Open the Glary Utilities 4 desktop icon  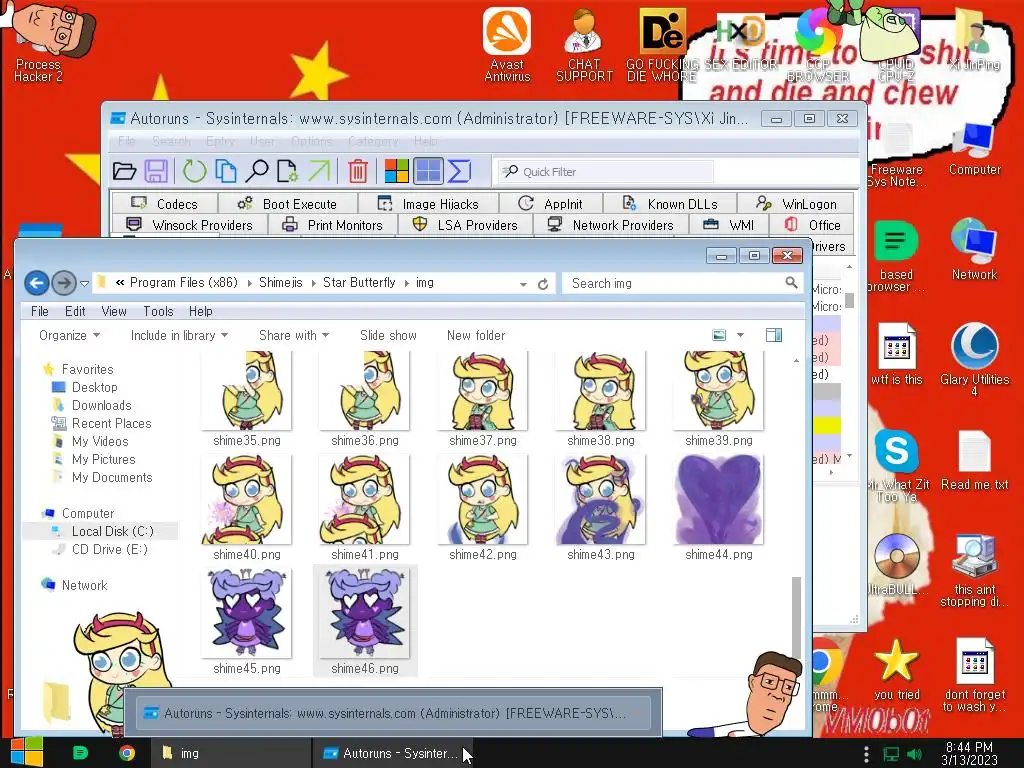974,360
